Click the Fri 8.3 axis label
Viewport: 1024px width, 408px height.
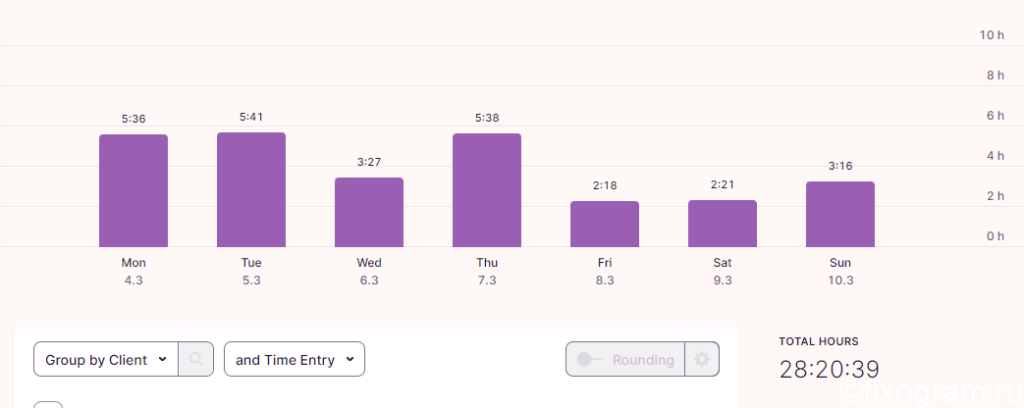click(605, 272)
